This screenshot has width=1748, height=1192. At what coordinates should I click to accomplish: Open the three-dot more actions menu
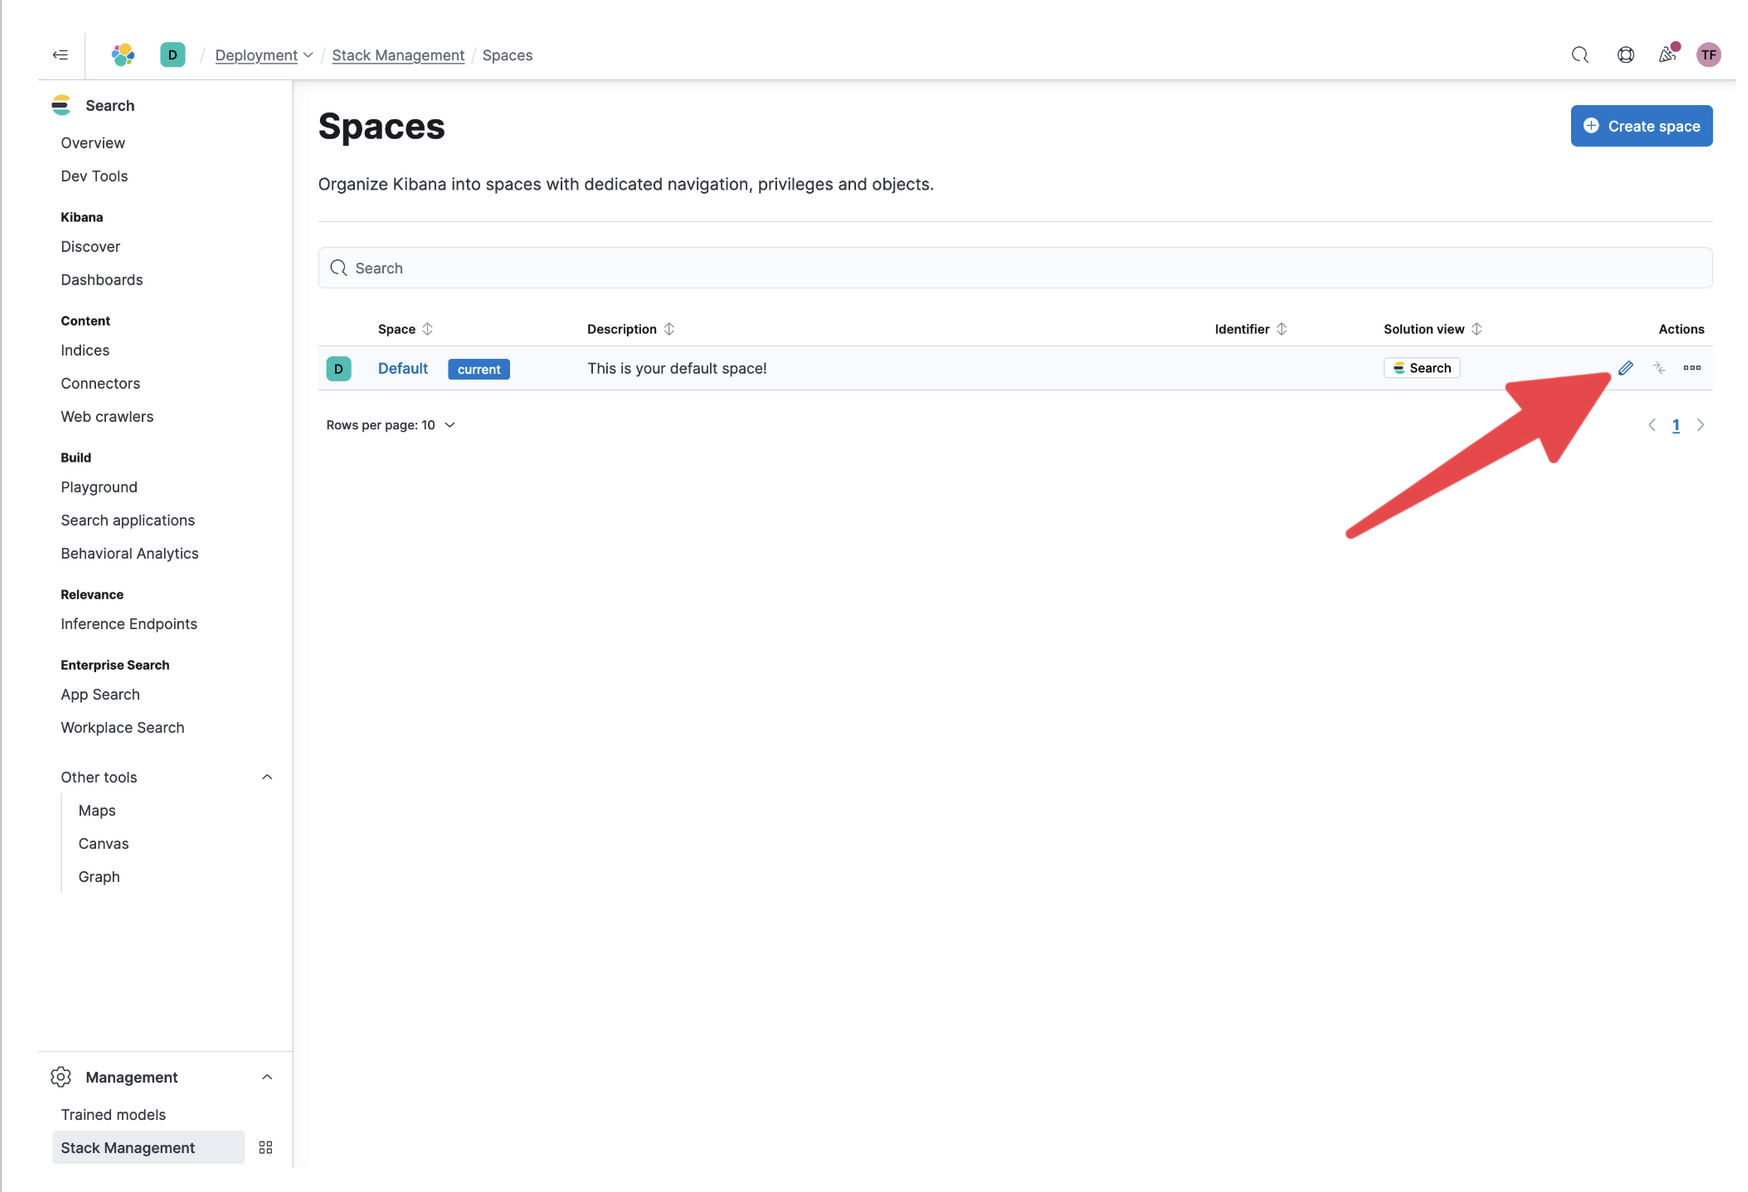(x=1692, y=368)
